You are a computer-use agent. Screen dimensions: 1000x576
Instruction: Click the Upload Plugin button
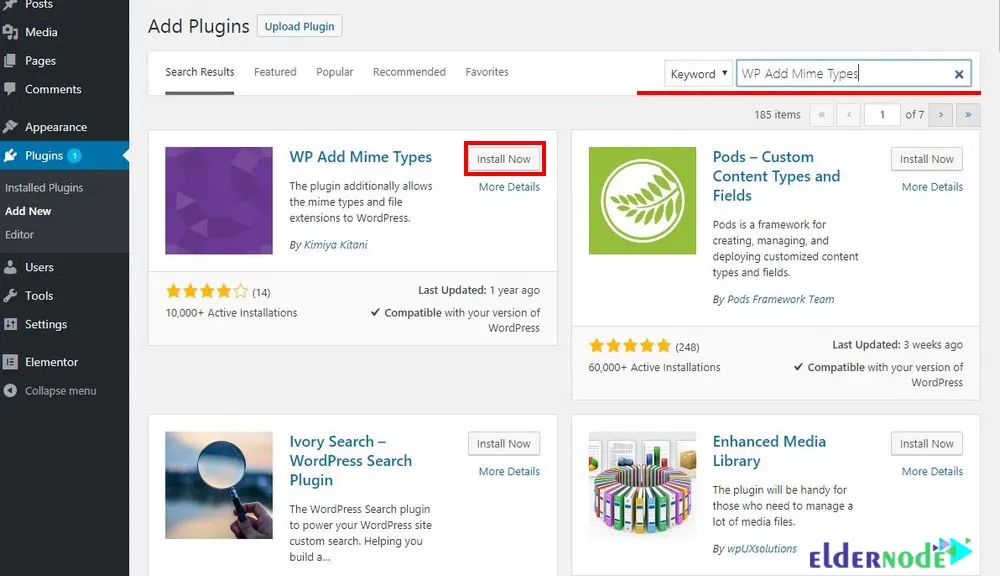tap(299, 26)
